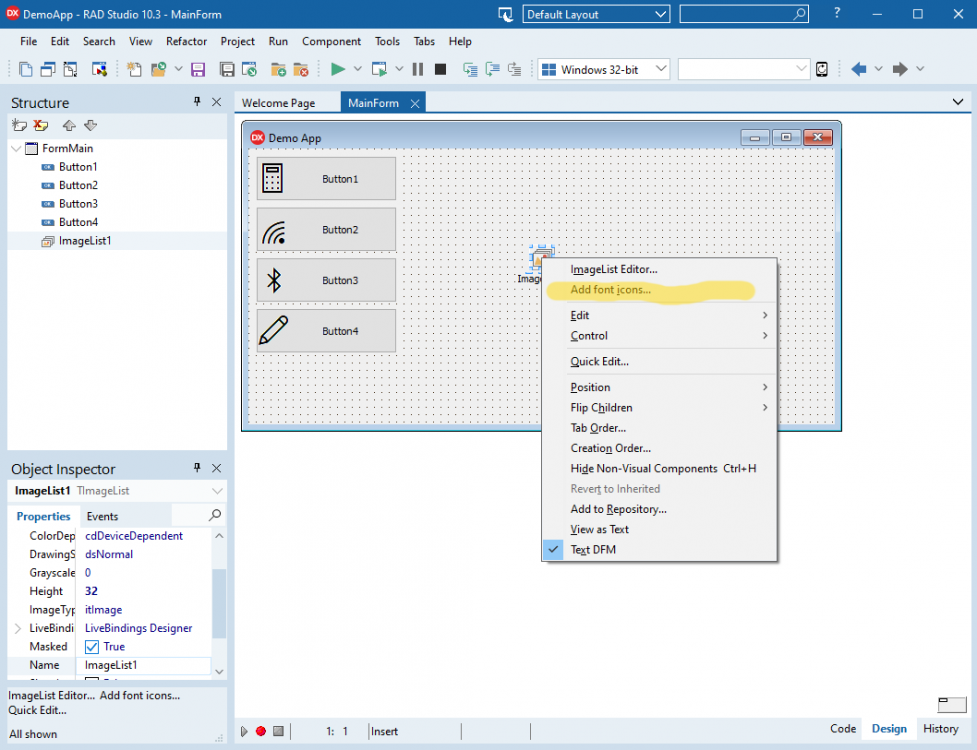Toggle the Masked True checkbox

click(92, 647)
